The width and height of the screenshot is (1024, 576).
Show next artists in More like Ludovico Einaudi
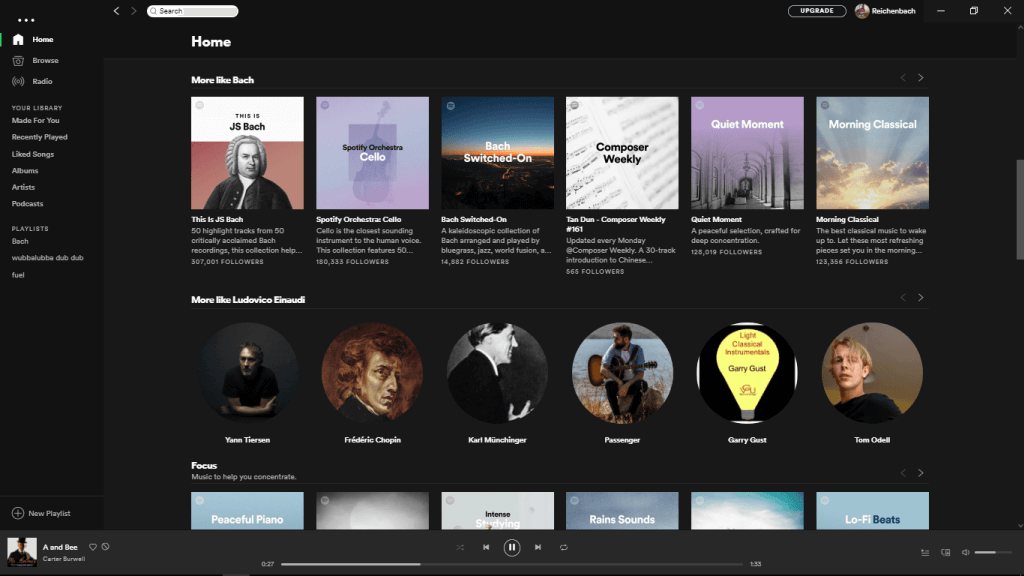(x=921, y=298)
